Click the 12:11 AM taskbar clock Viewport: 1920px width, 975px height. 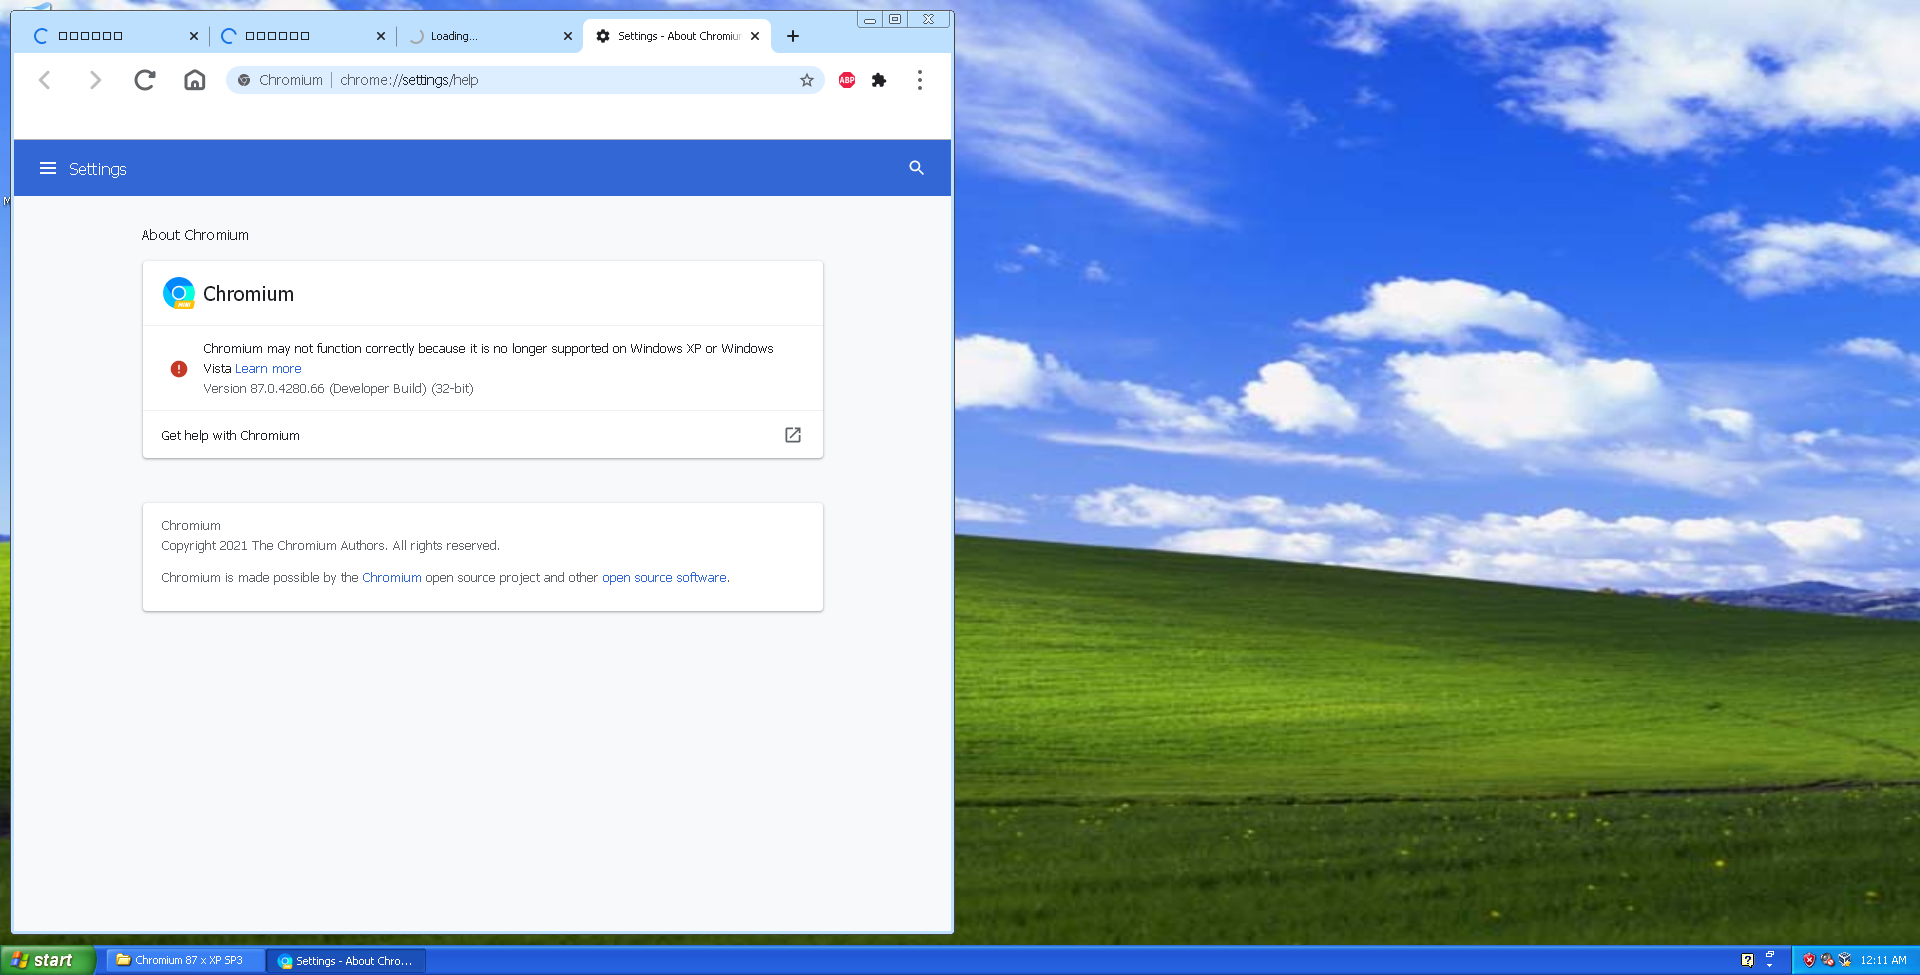1883,960
